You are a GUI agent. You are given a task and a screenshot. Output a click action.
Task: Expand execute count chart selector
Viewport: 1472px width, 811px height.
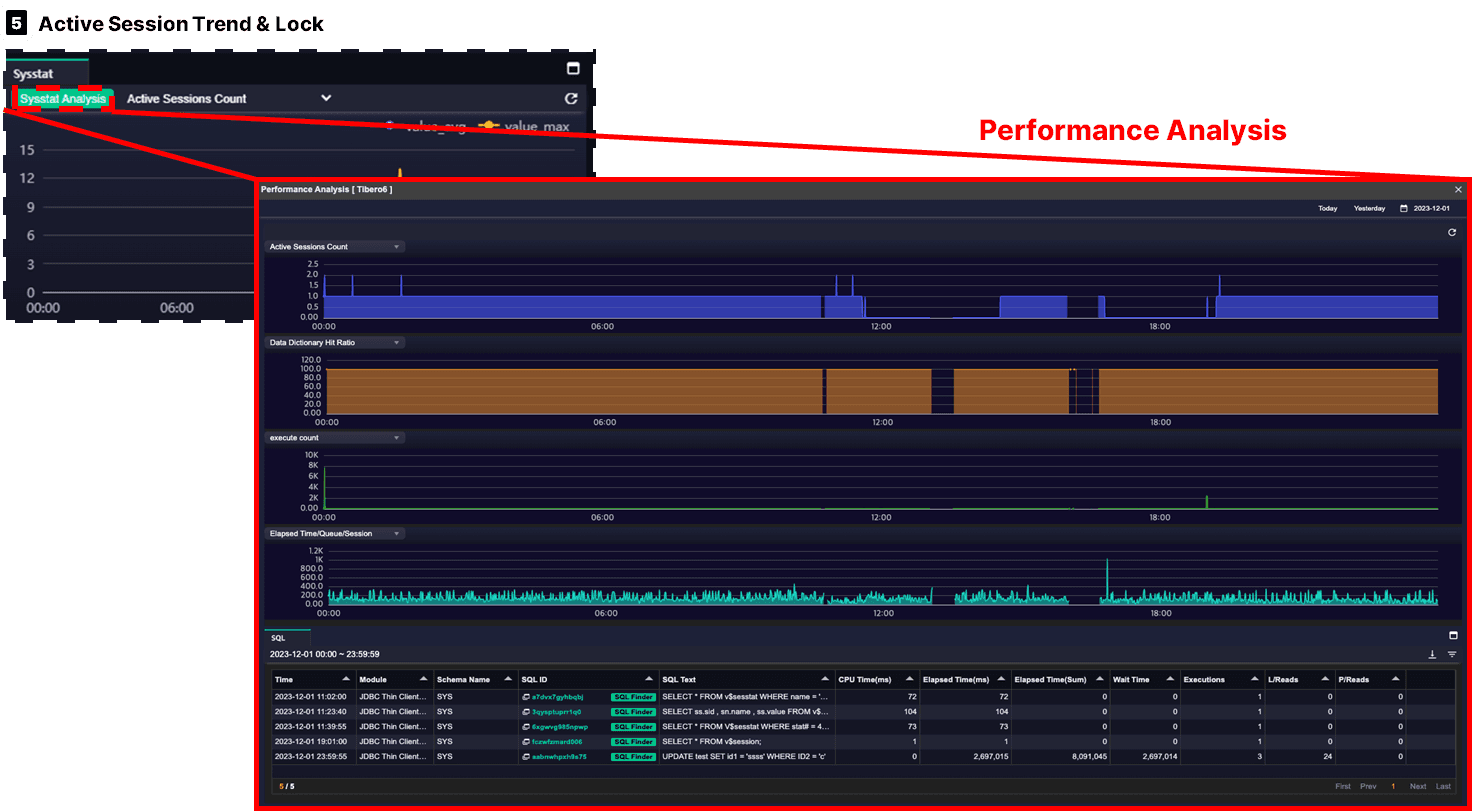(334, 437)
